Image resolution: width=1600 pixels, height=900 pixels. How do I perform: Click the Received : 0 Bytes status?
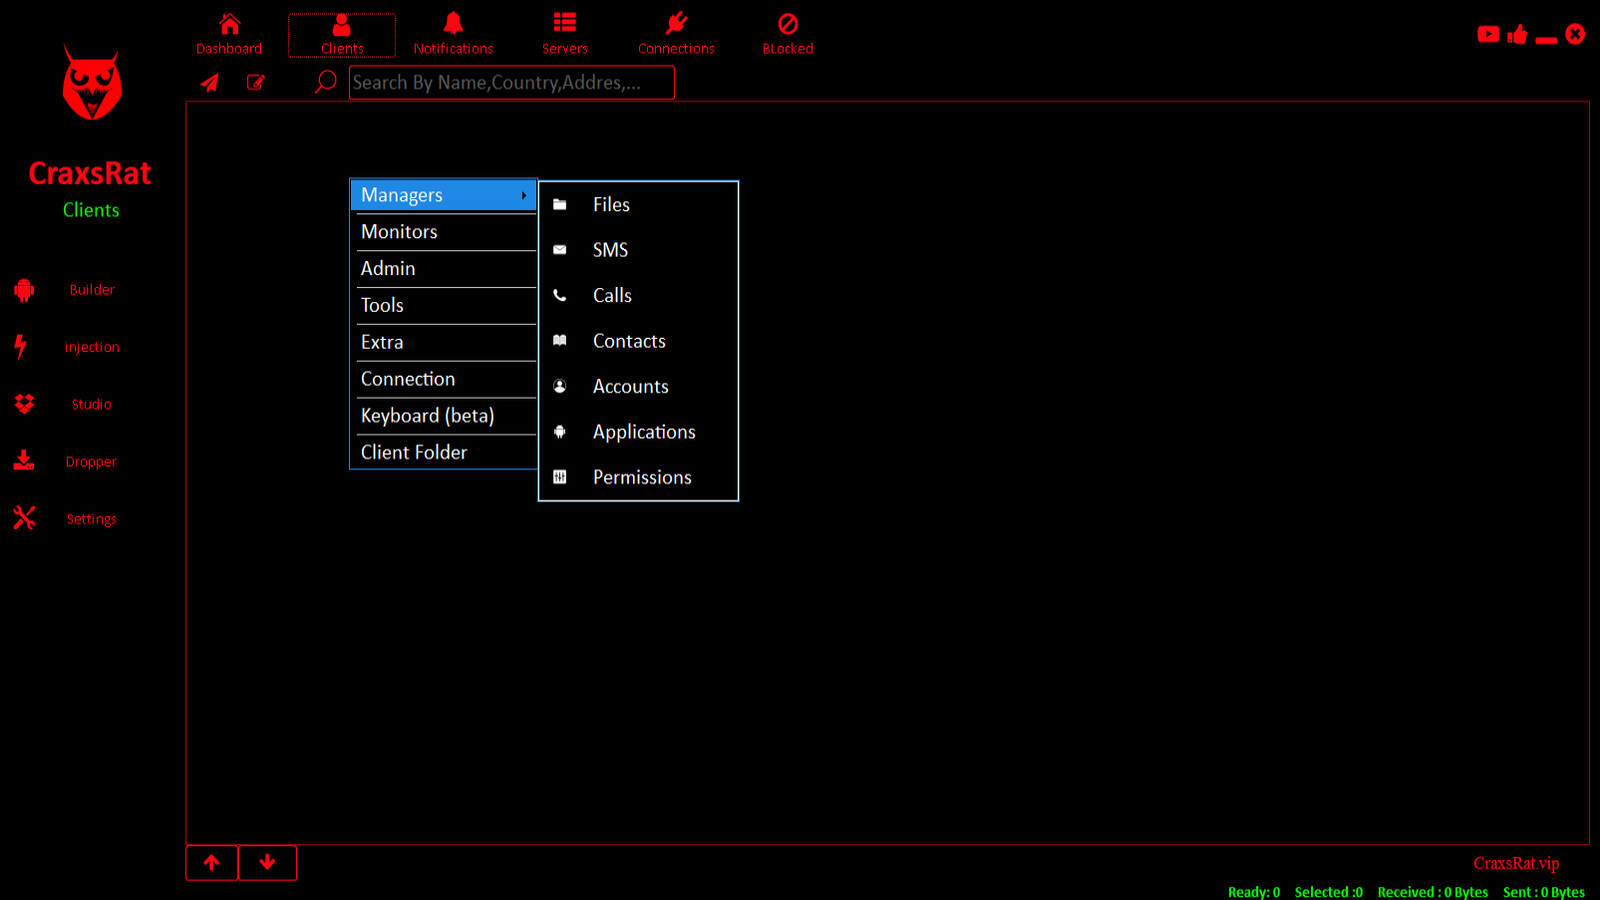(x=1432, y=892)
